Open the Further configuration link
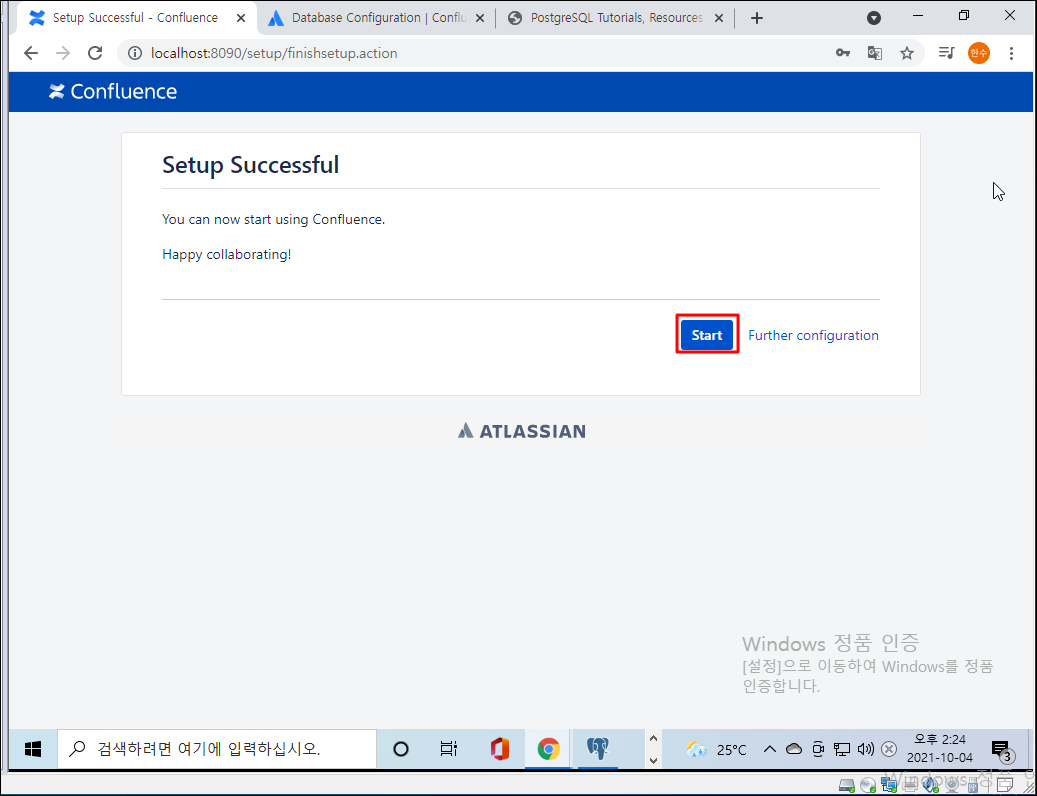 tap(813, 335)
